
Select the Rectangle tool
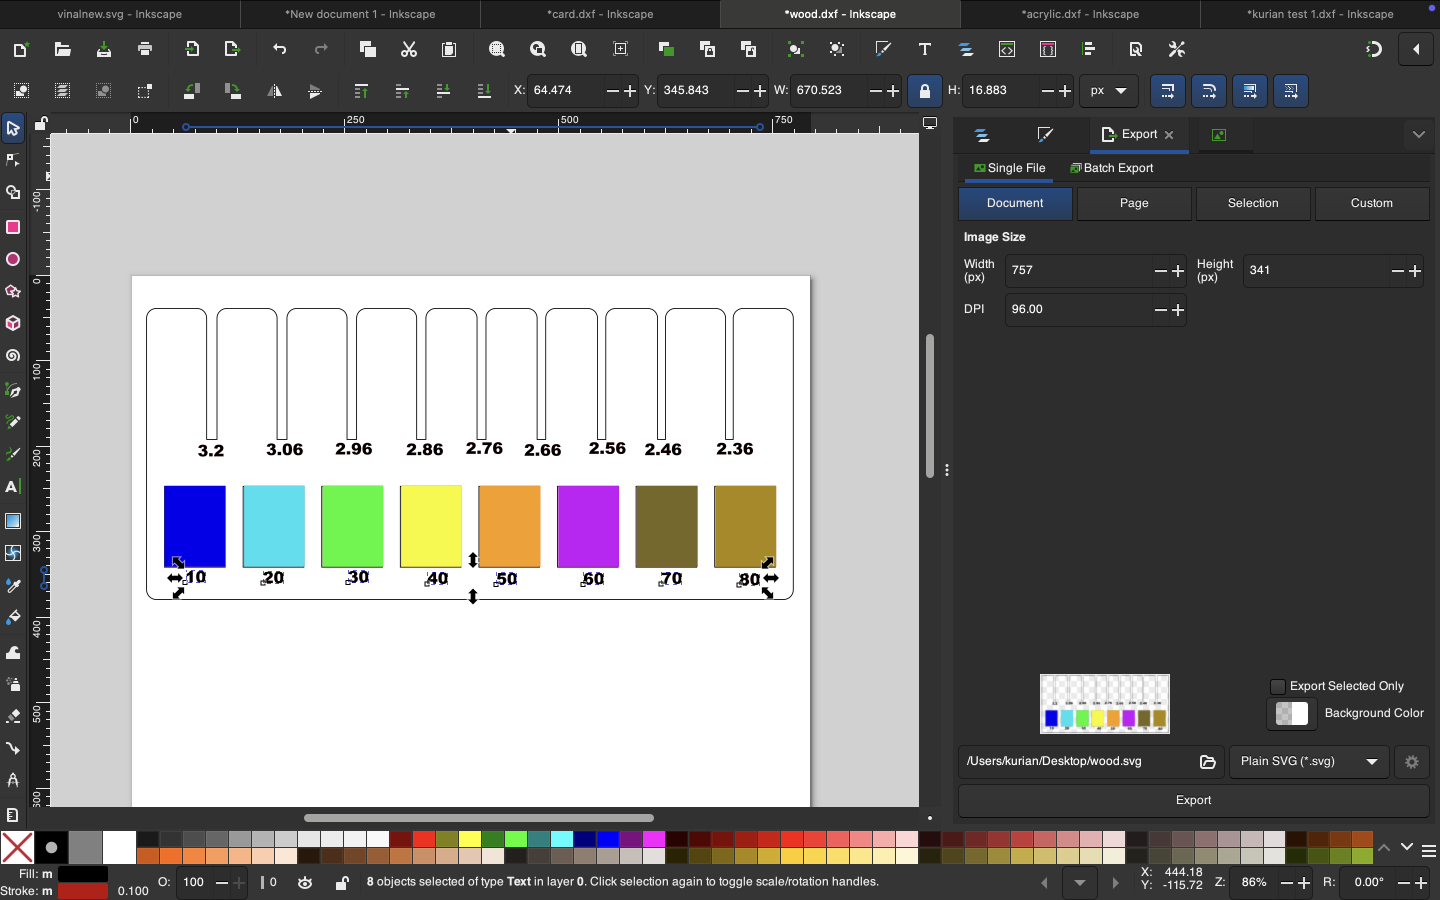click(x=13, y=228)
